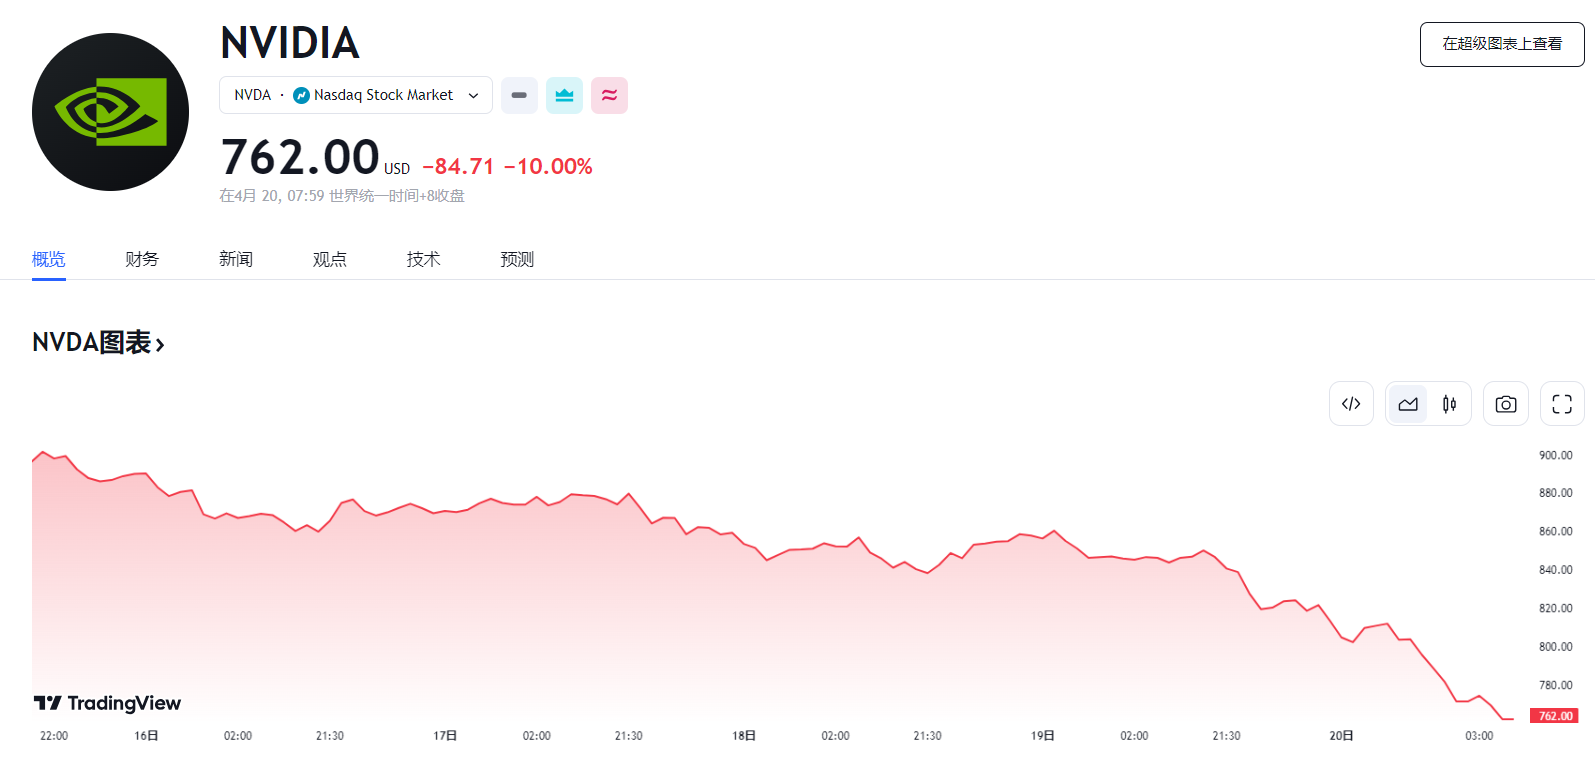
Task: Click the gray dash market status icon
Action: pos(519,95)
